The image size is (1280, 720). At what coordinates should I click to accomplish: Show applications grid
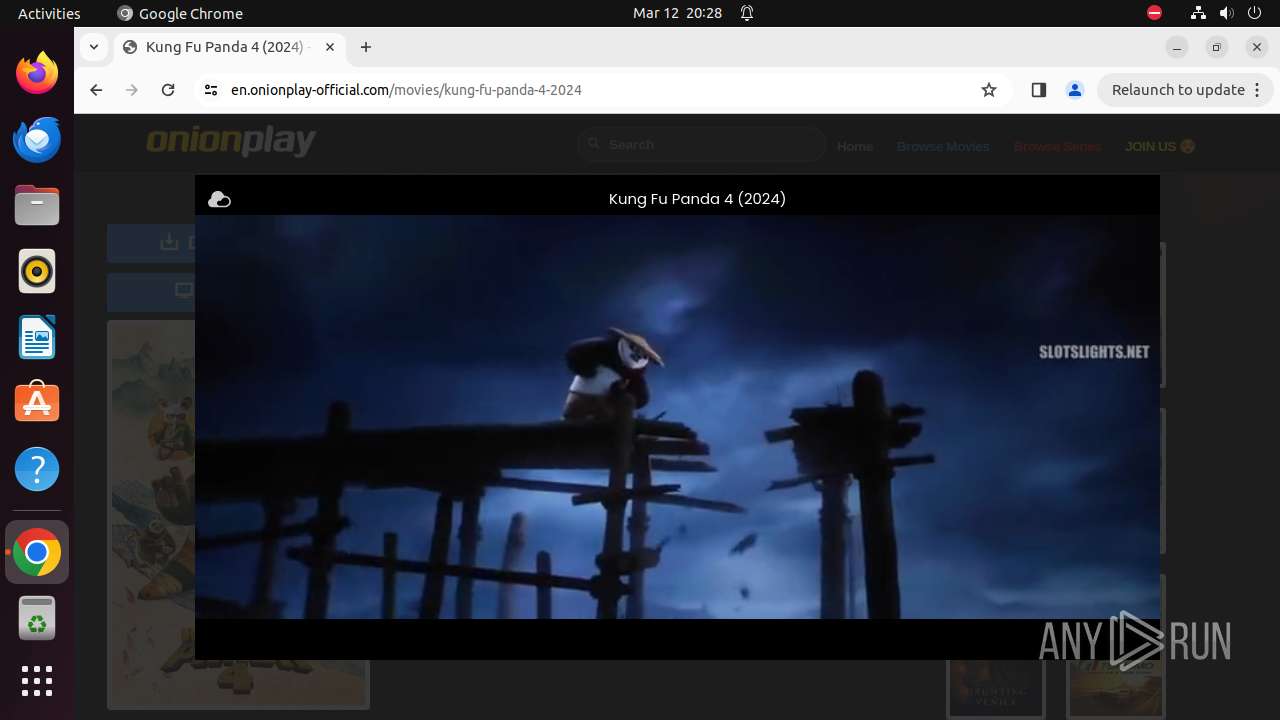37,681
